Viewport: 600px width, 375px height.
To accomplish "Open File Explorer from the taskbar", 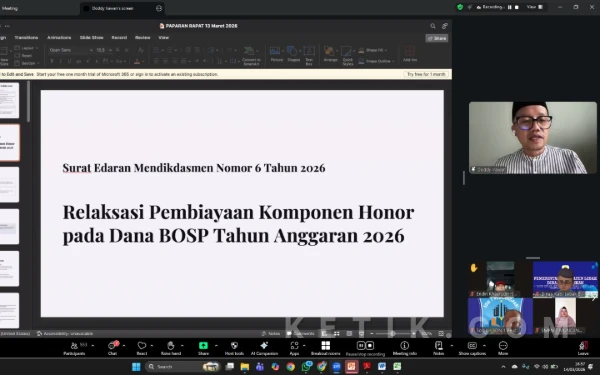I will tap(245, 367).
